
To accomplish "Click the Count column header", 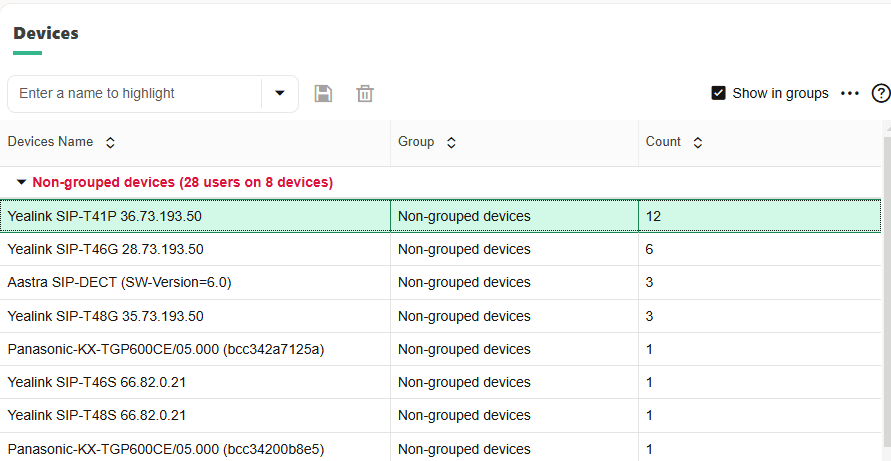I will click(760, 143).
